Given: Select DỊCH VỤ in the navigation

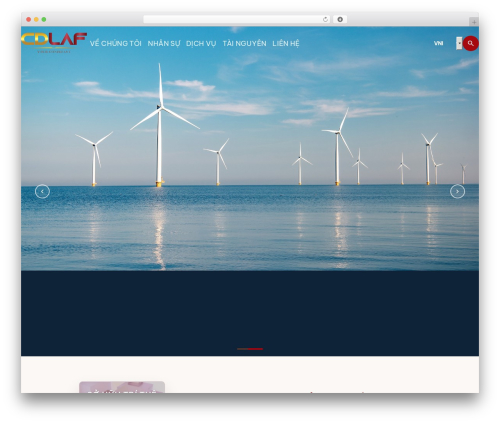Looking at the screenshot, I should [201, 44].
